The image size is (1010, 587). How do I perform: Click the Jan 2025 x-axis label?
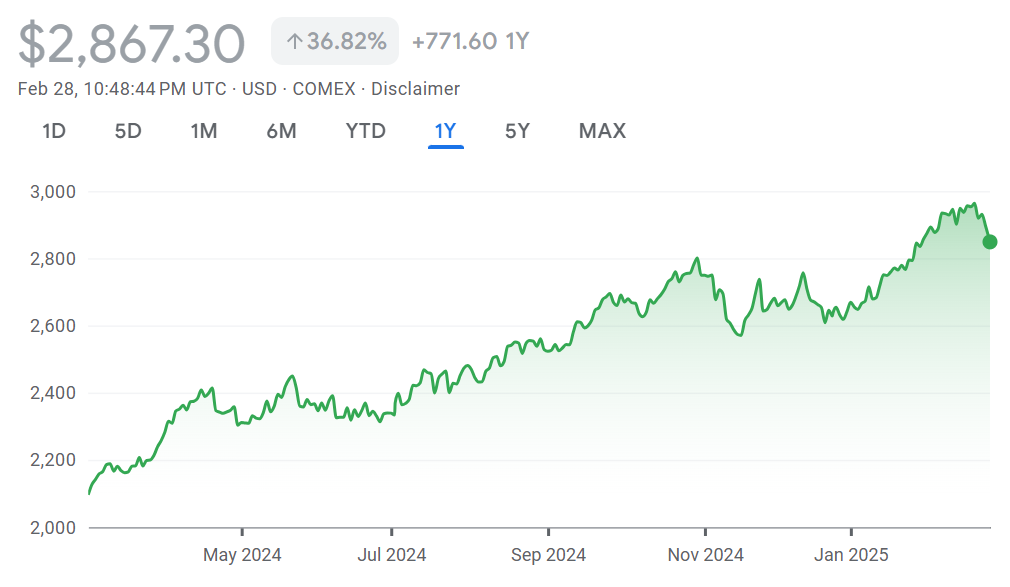point(851,555)
